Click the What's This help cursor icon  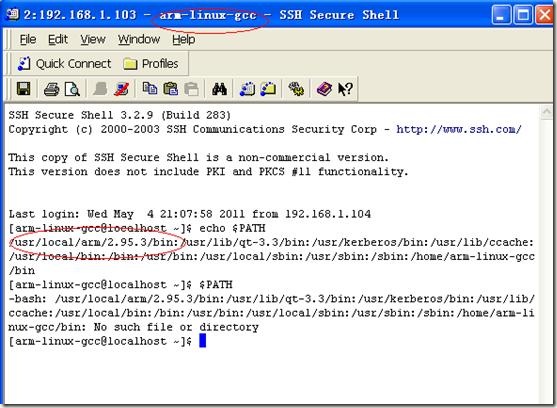tap(345, 89)
